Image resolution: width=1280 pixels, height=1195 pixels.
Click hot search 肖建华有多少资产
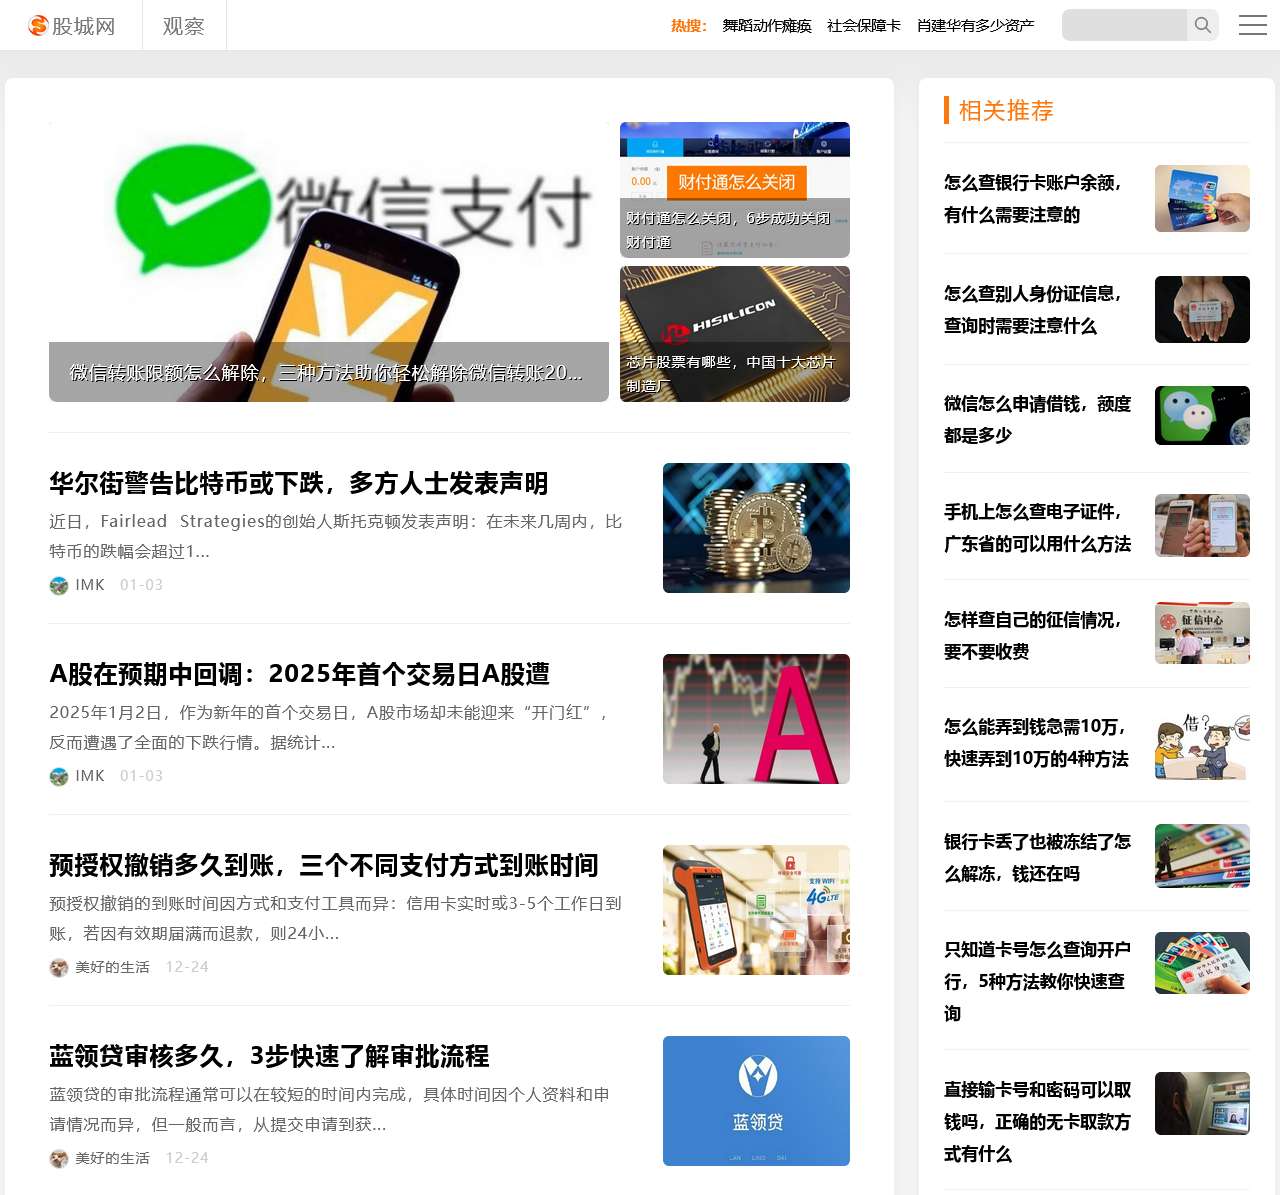[x=976, y=26]
